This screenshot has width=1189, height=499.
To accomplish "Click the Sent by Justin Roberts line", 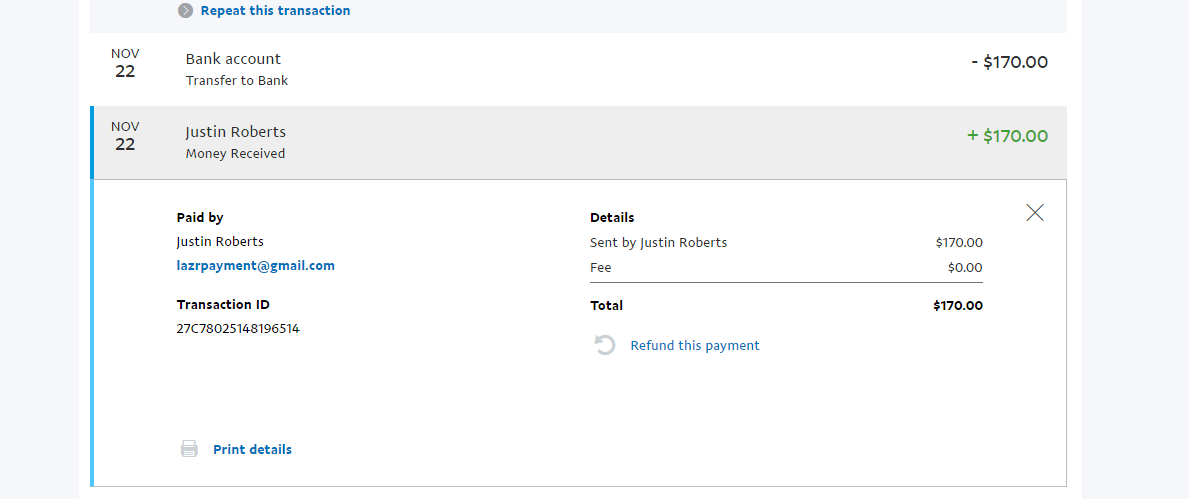I will (x=658, y=243).
